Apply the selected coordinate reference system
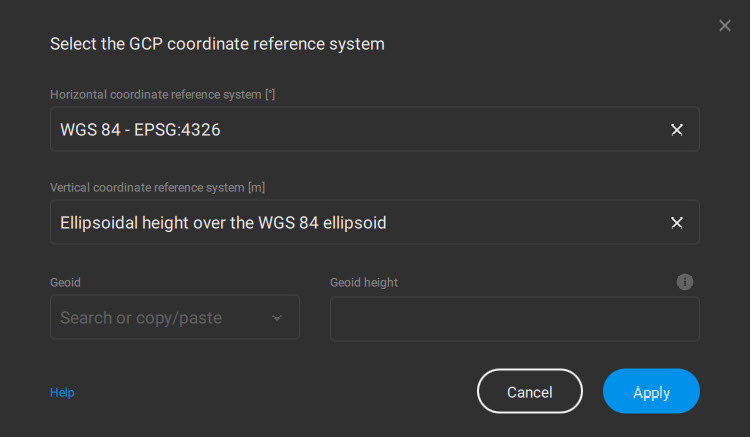 tap(651, 392)
